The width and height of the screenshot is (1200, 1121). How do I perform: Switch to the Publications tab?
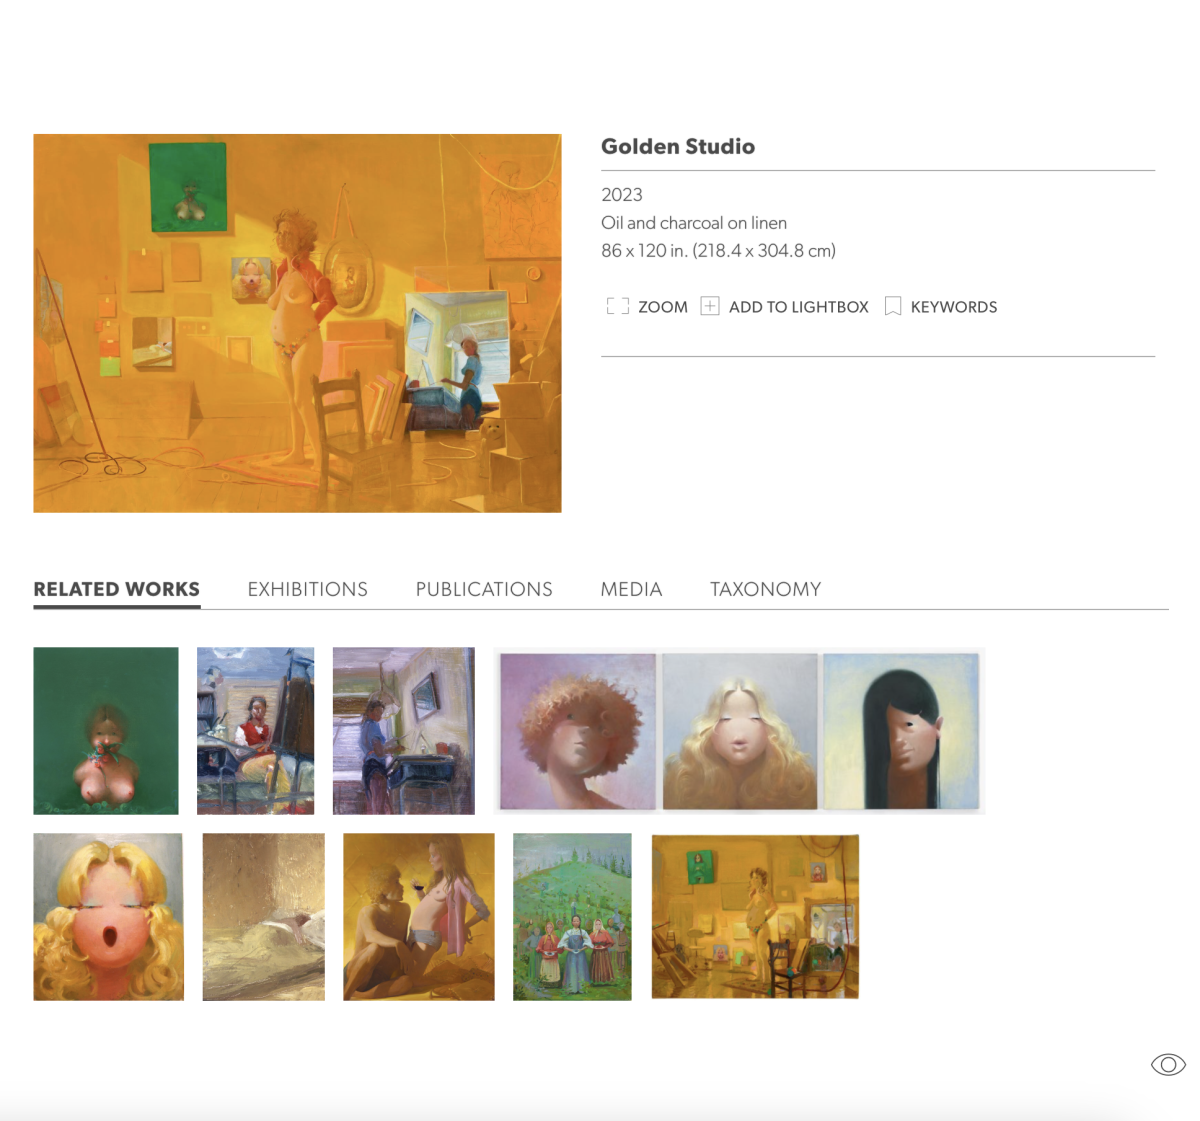coord(484,590)
